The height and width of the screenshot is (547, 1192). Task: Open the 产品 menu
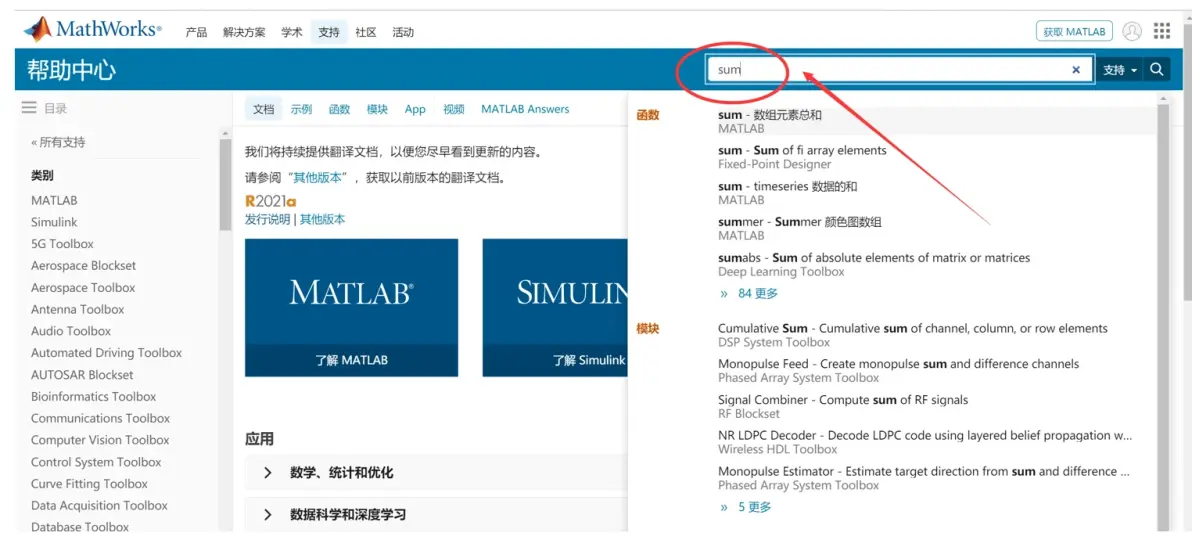(196, 32)
